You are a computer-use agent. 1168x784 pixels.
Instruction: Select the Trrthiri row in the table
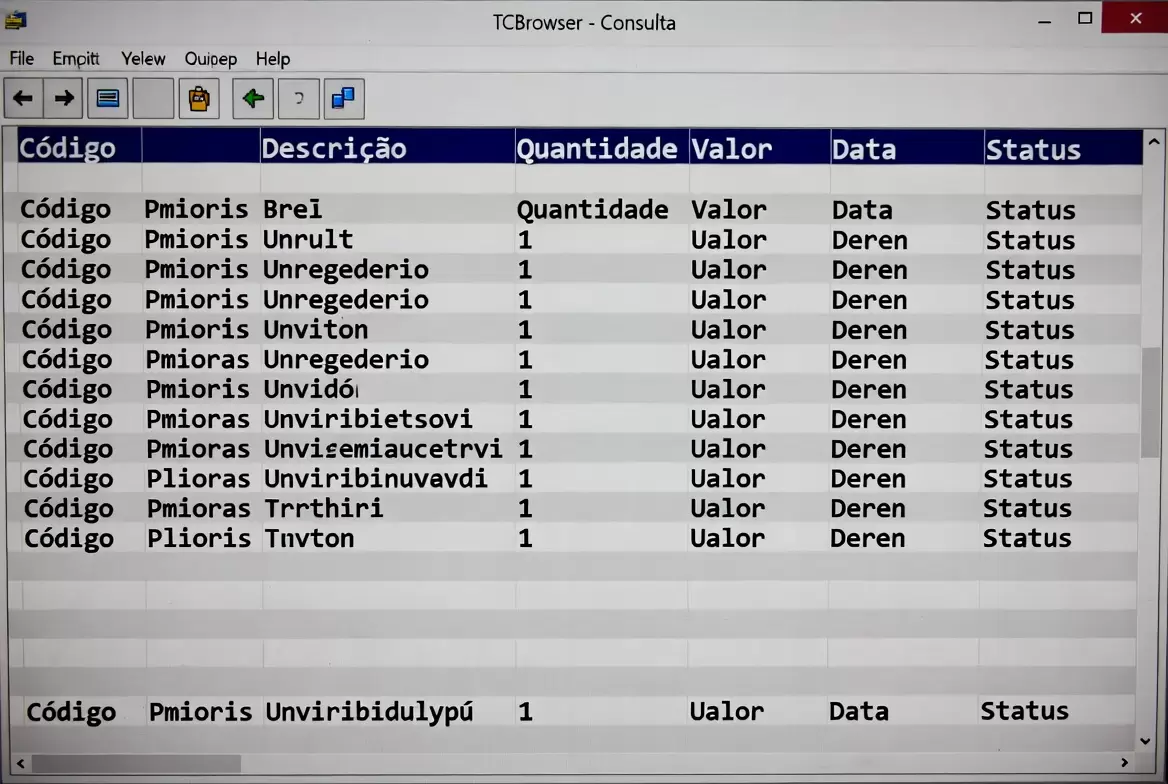pos(323,508)
